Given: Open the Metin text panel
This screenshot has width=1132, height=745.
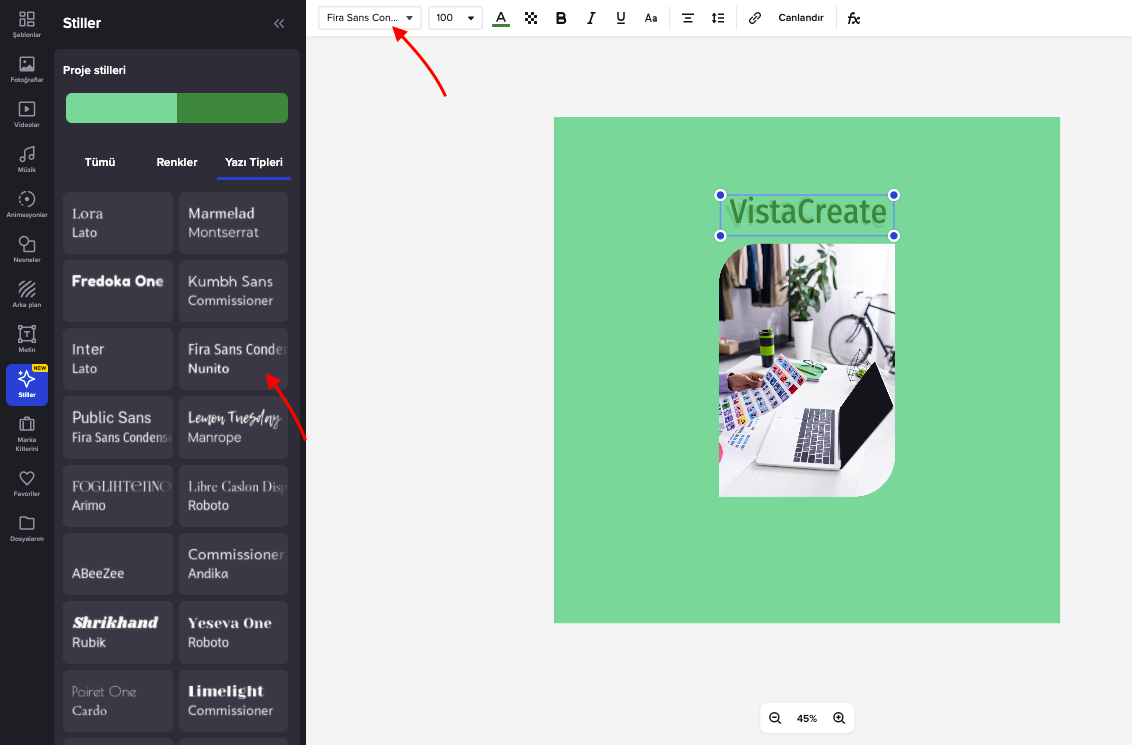Looking at the screenshot, I should 27,339.
